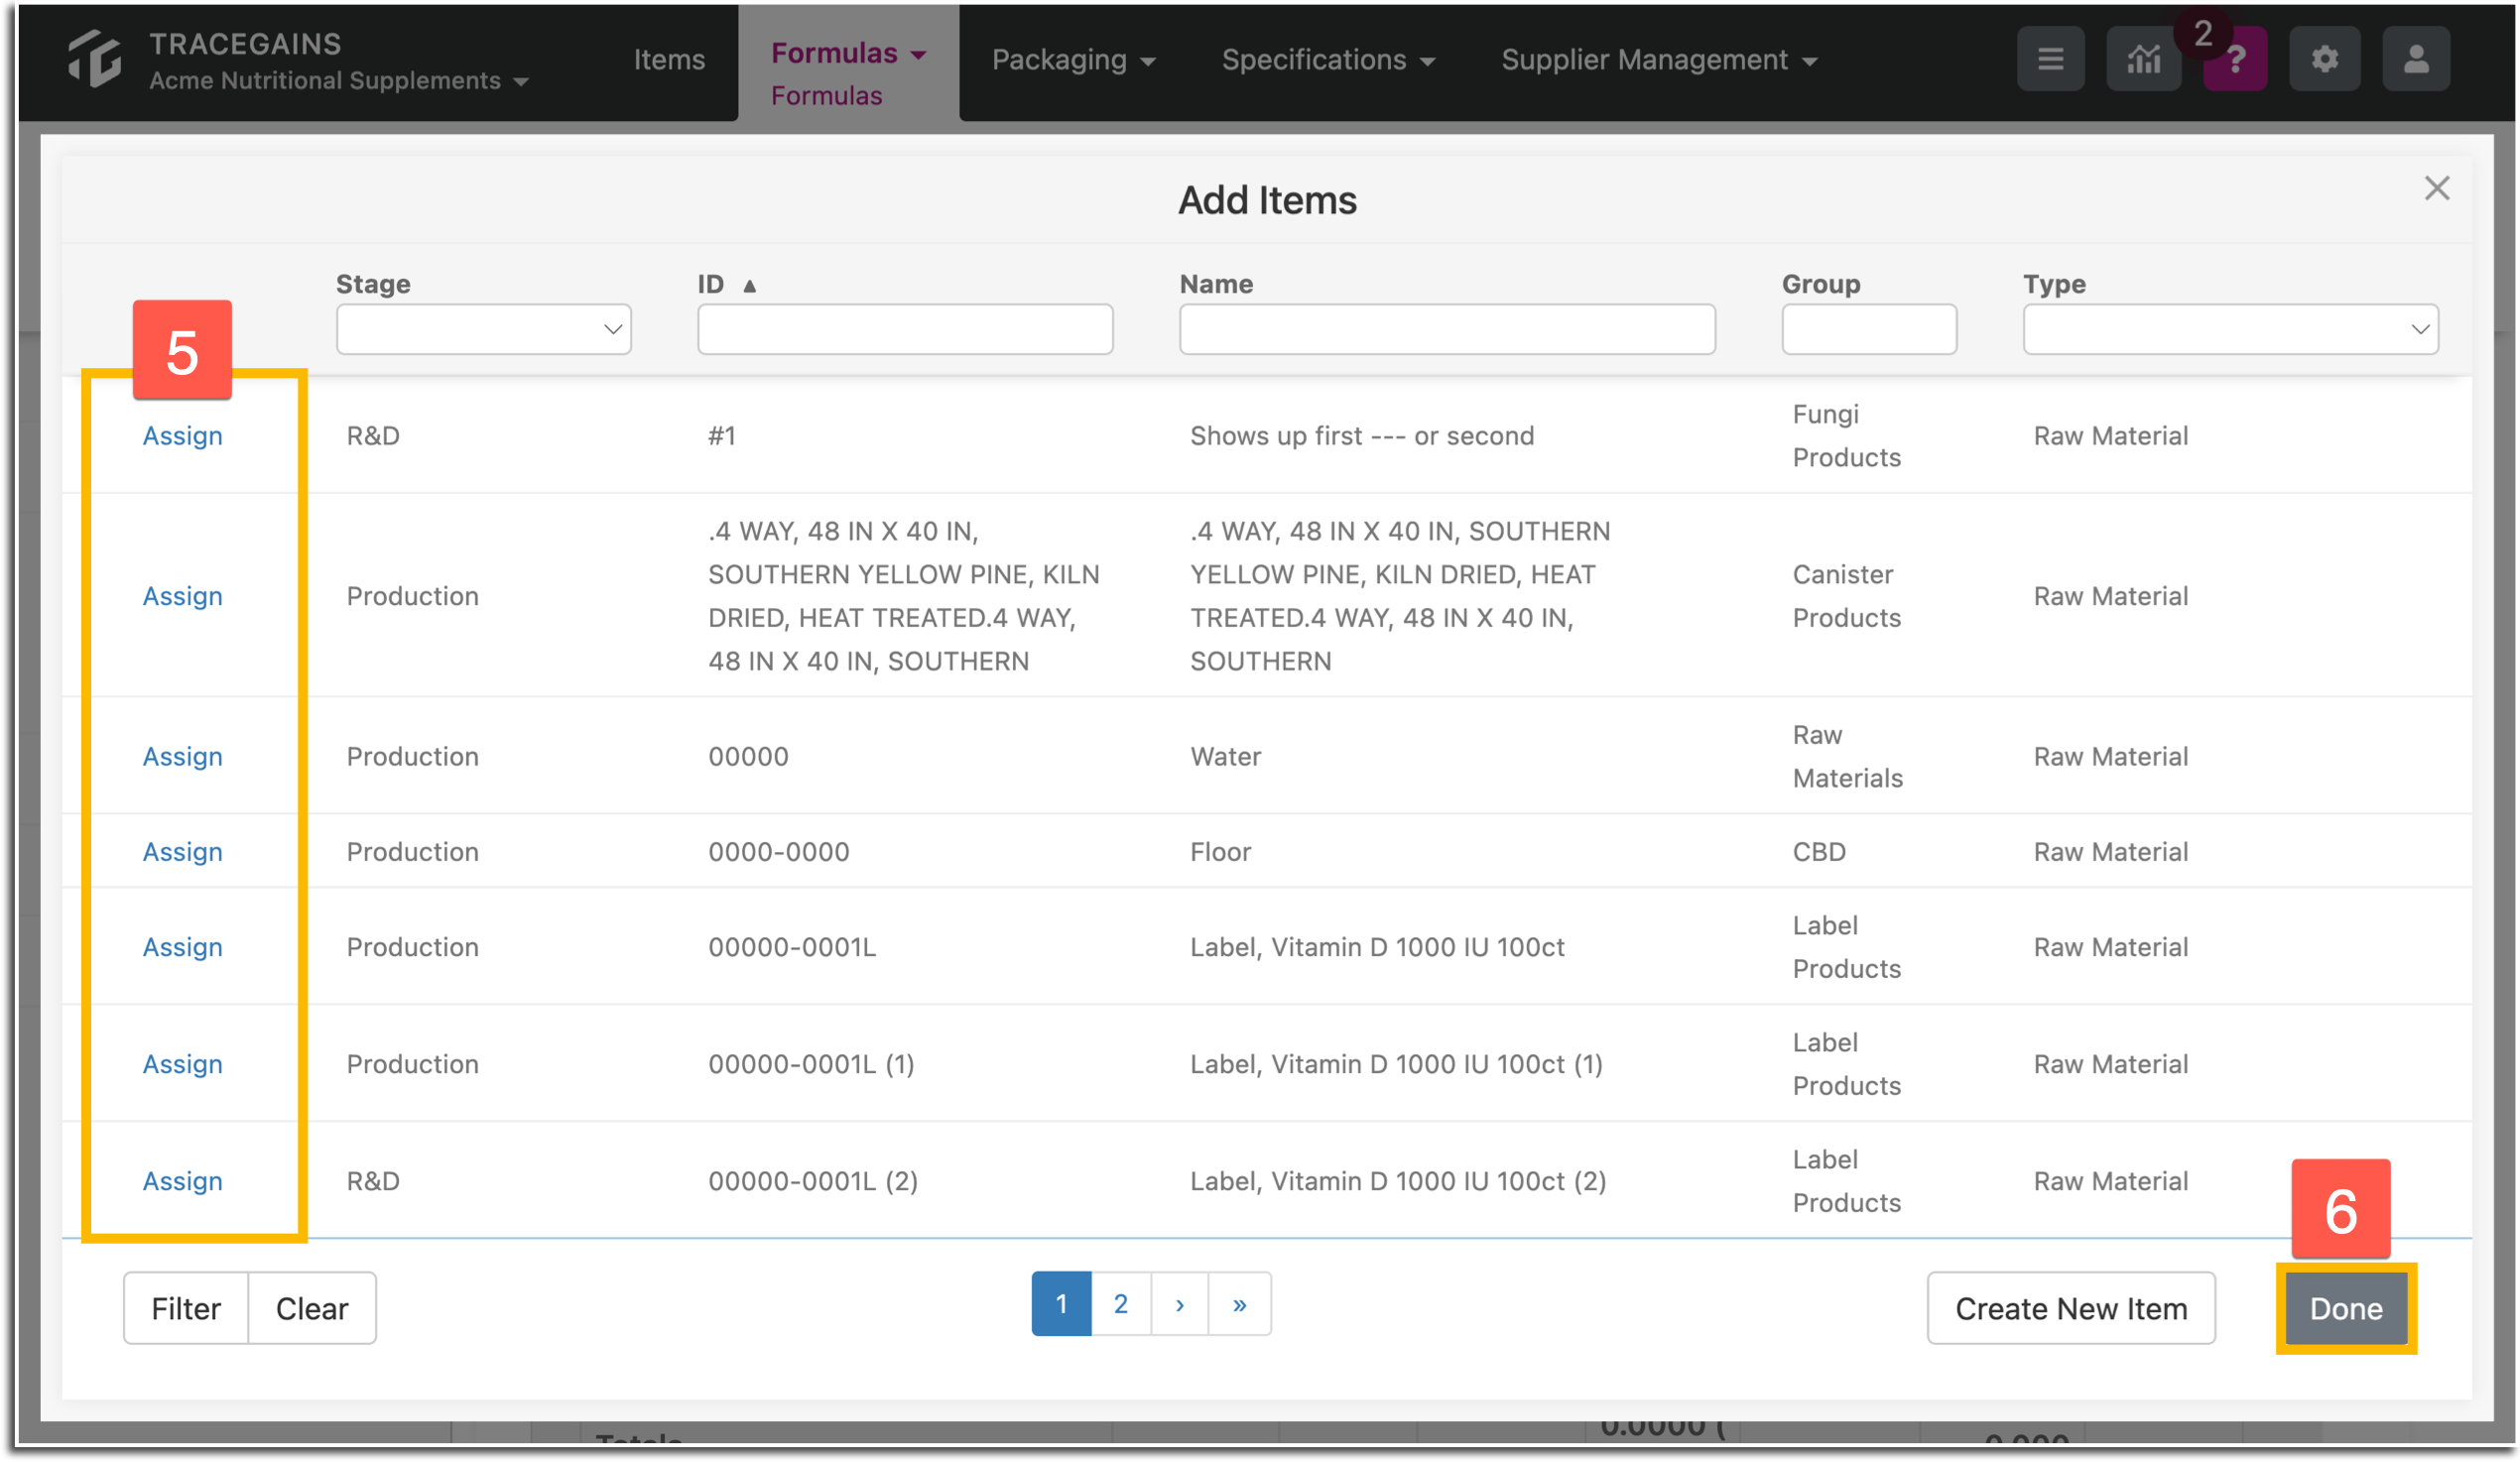Click the Filter button
This screenshot has width=2520, height=1462.
click(x=186, y=1308)
